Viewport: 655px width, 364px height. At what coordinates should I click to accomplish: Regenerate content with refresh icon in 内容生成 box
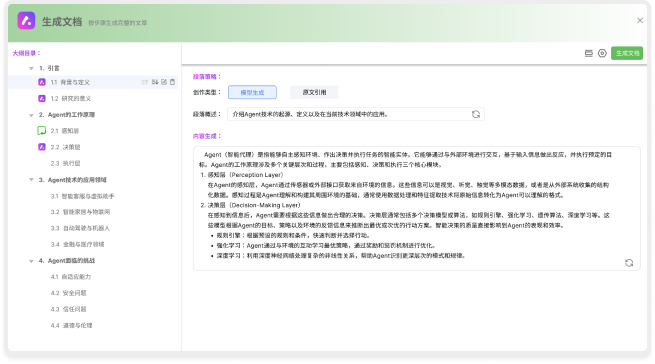pos(629,263)
